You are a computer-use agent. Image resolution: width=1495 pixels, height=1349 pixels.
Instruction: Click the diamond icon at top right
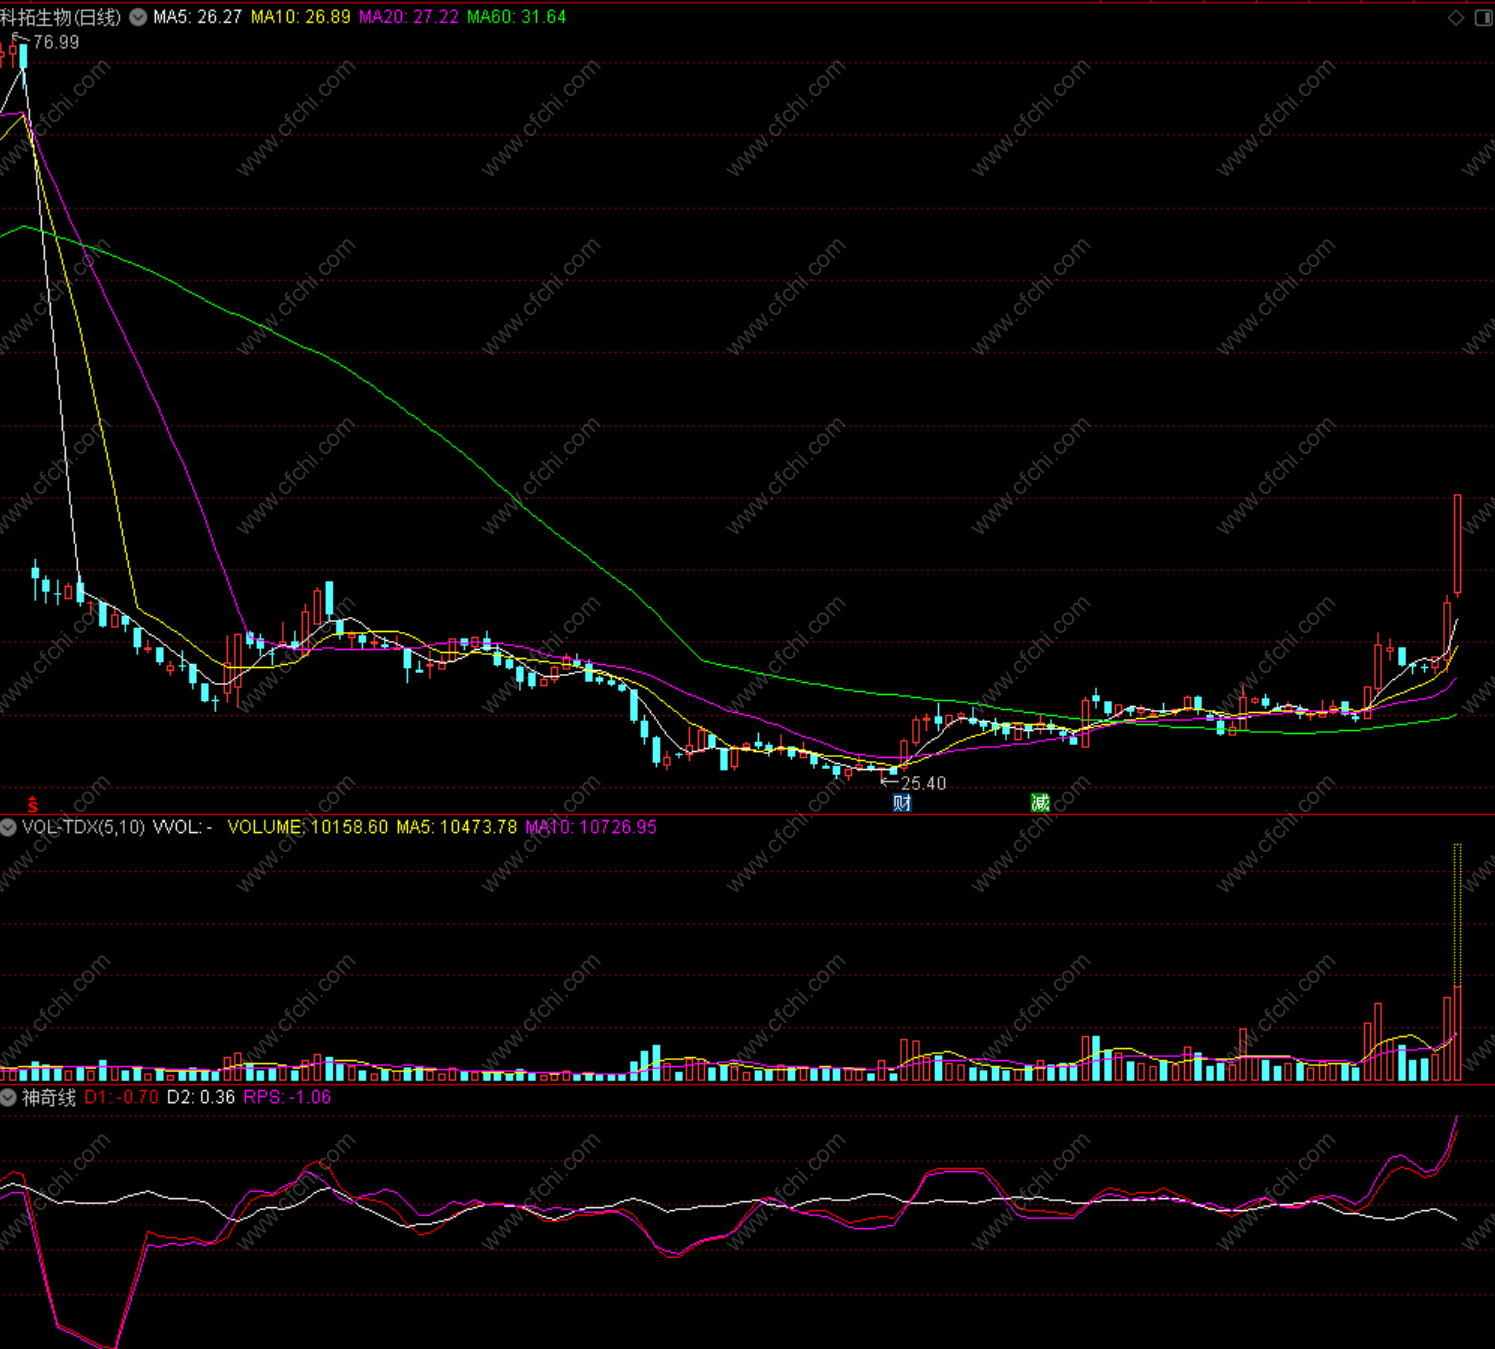(x=1456, y=17)
